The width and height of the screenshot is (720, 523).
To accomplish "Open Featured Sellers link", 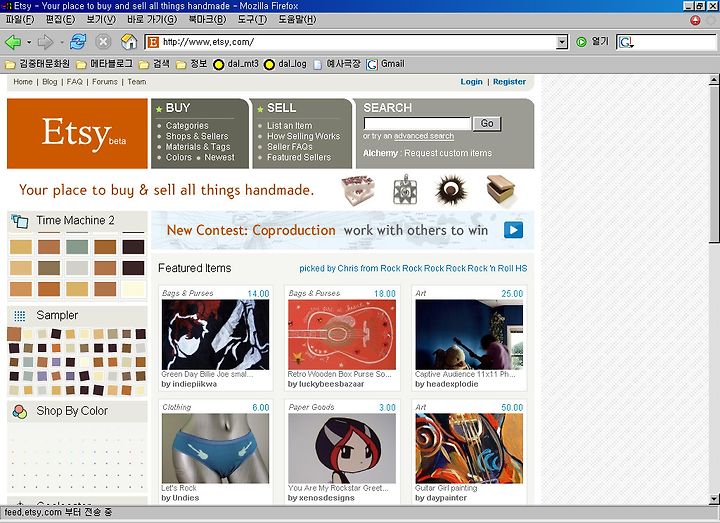I will coord(299,157).
